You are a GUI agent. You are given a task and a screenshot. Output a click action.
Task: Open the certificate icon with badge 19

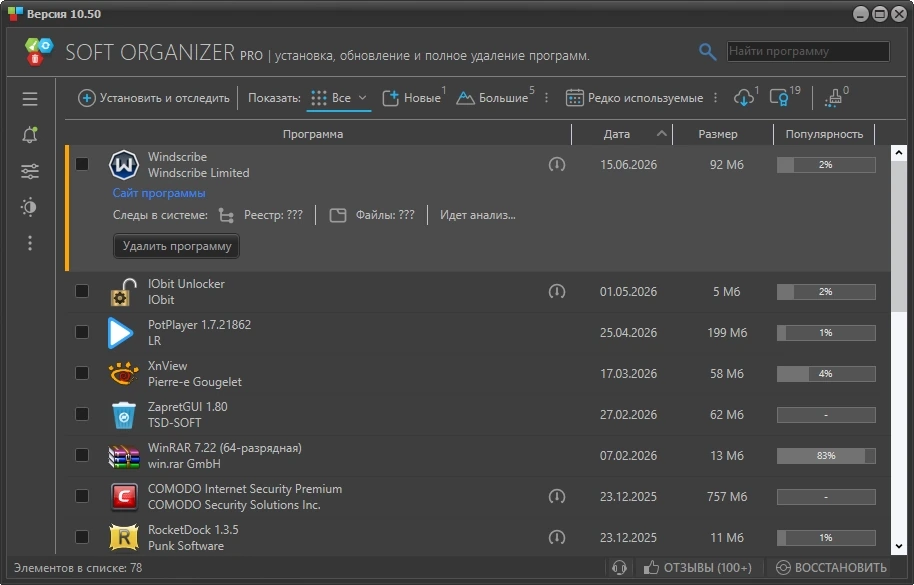779,97
